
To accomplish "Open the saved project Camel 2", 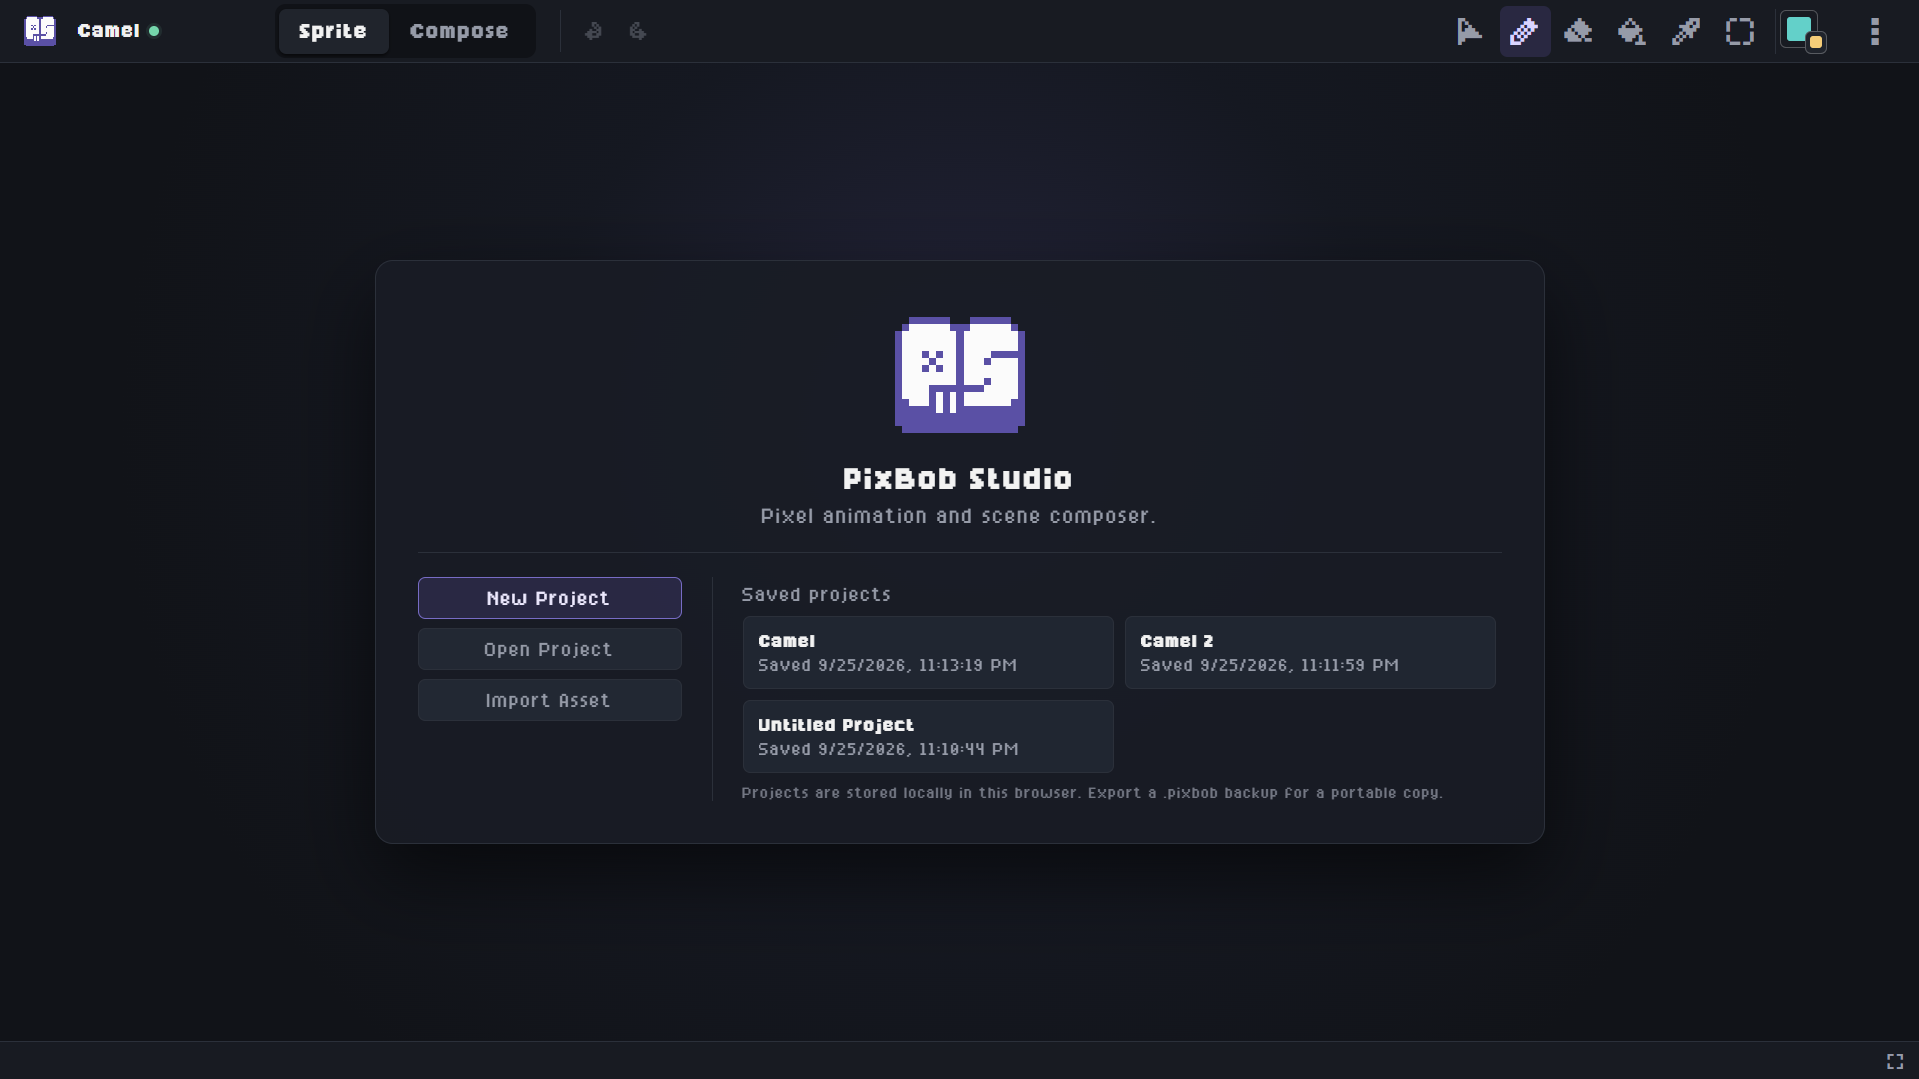I will point(1310,652).
